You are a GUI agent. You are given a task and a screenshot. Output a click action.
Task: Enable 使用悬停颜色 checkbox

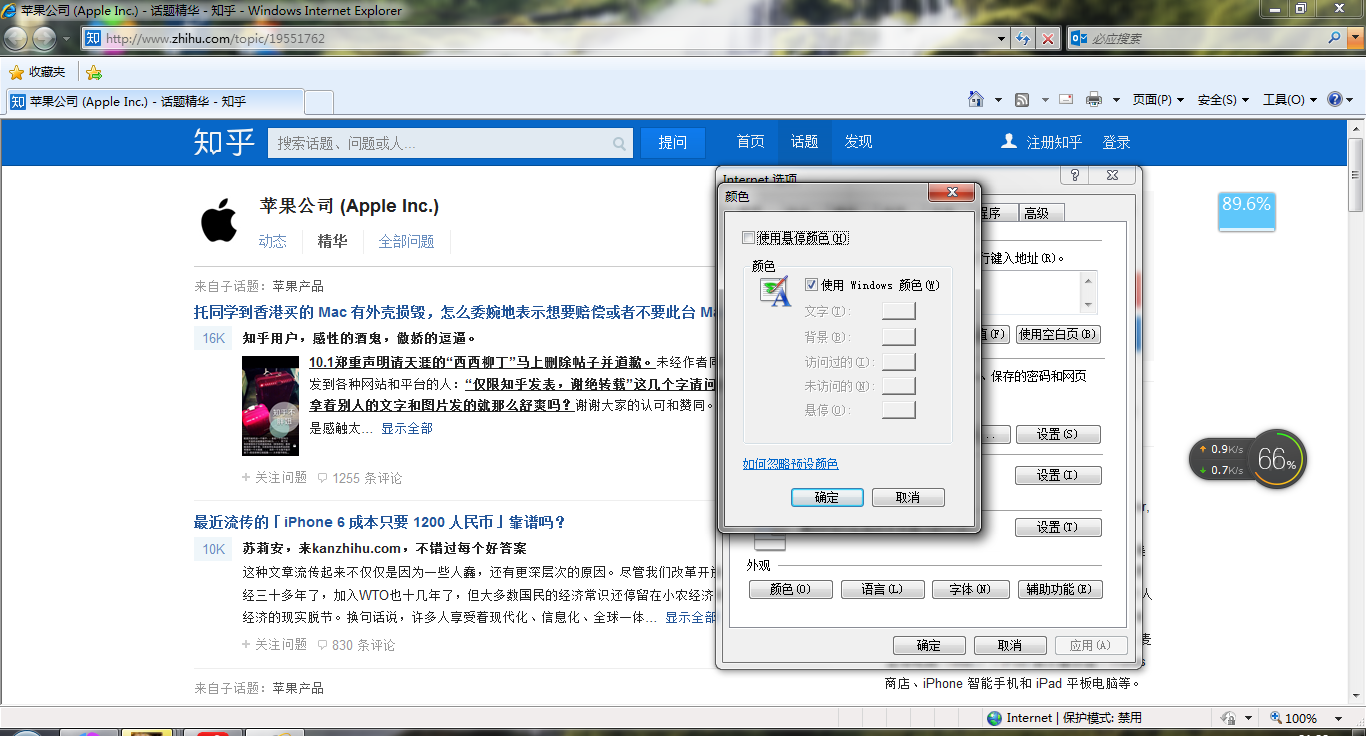748,238
